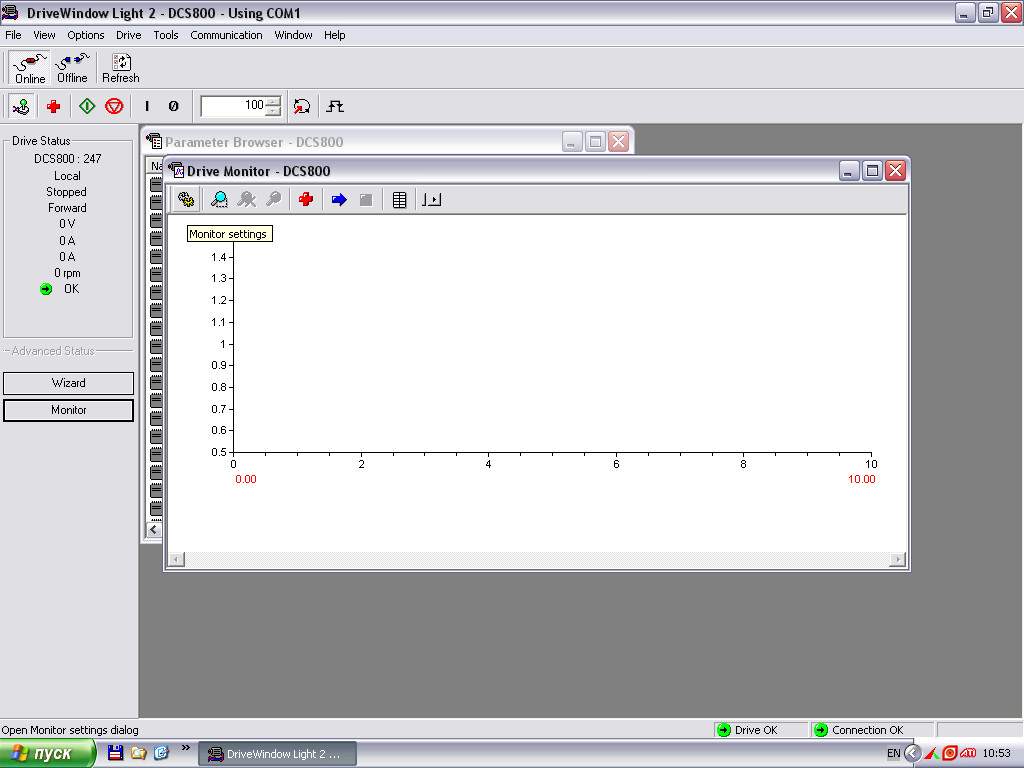Click Parameter Browser left scroll arrow
Image resolution: width=1024 pixels, height=768 pixels.
153,530
